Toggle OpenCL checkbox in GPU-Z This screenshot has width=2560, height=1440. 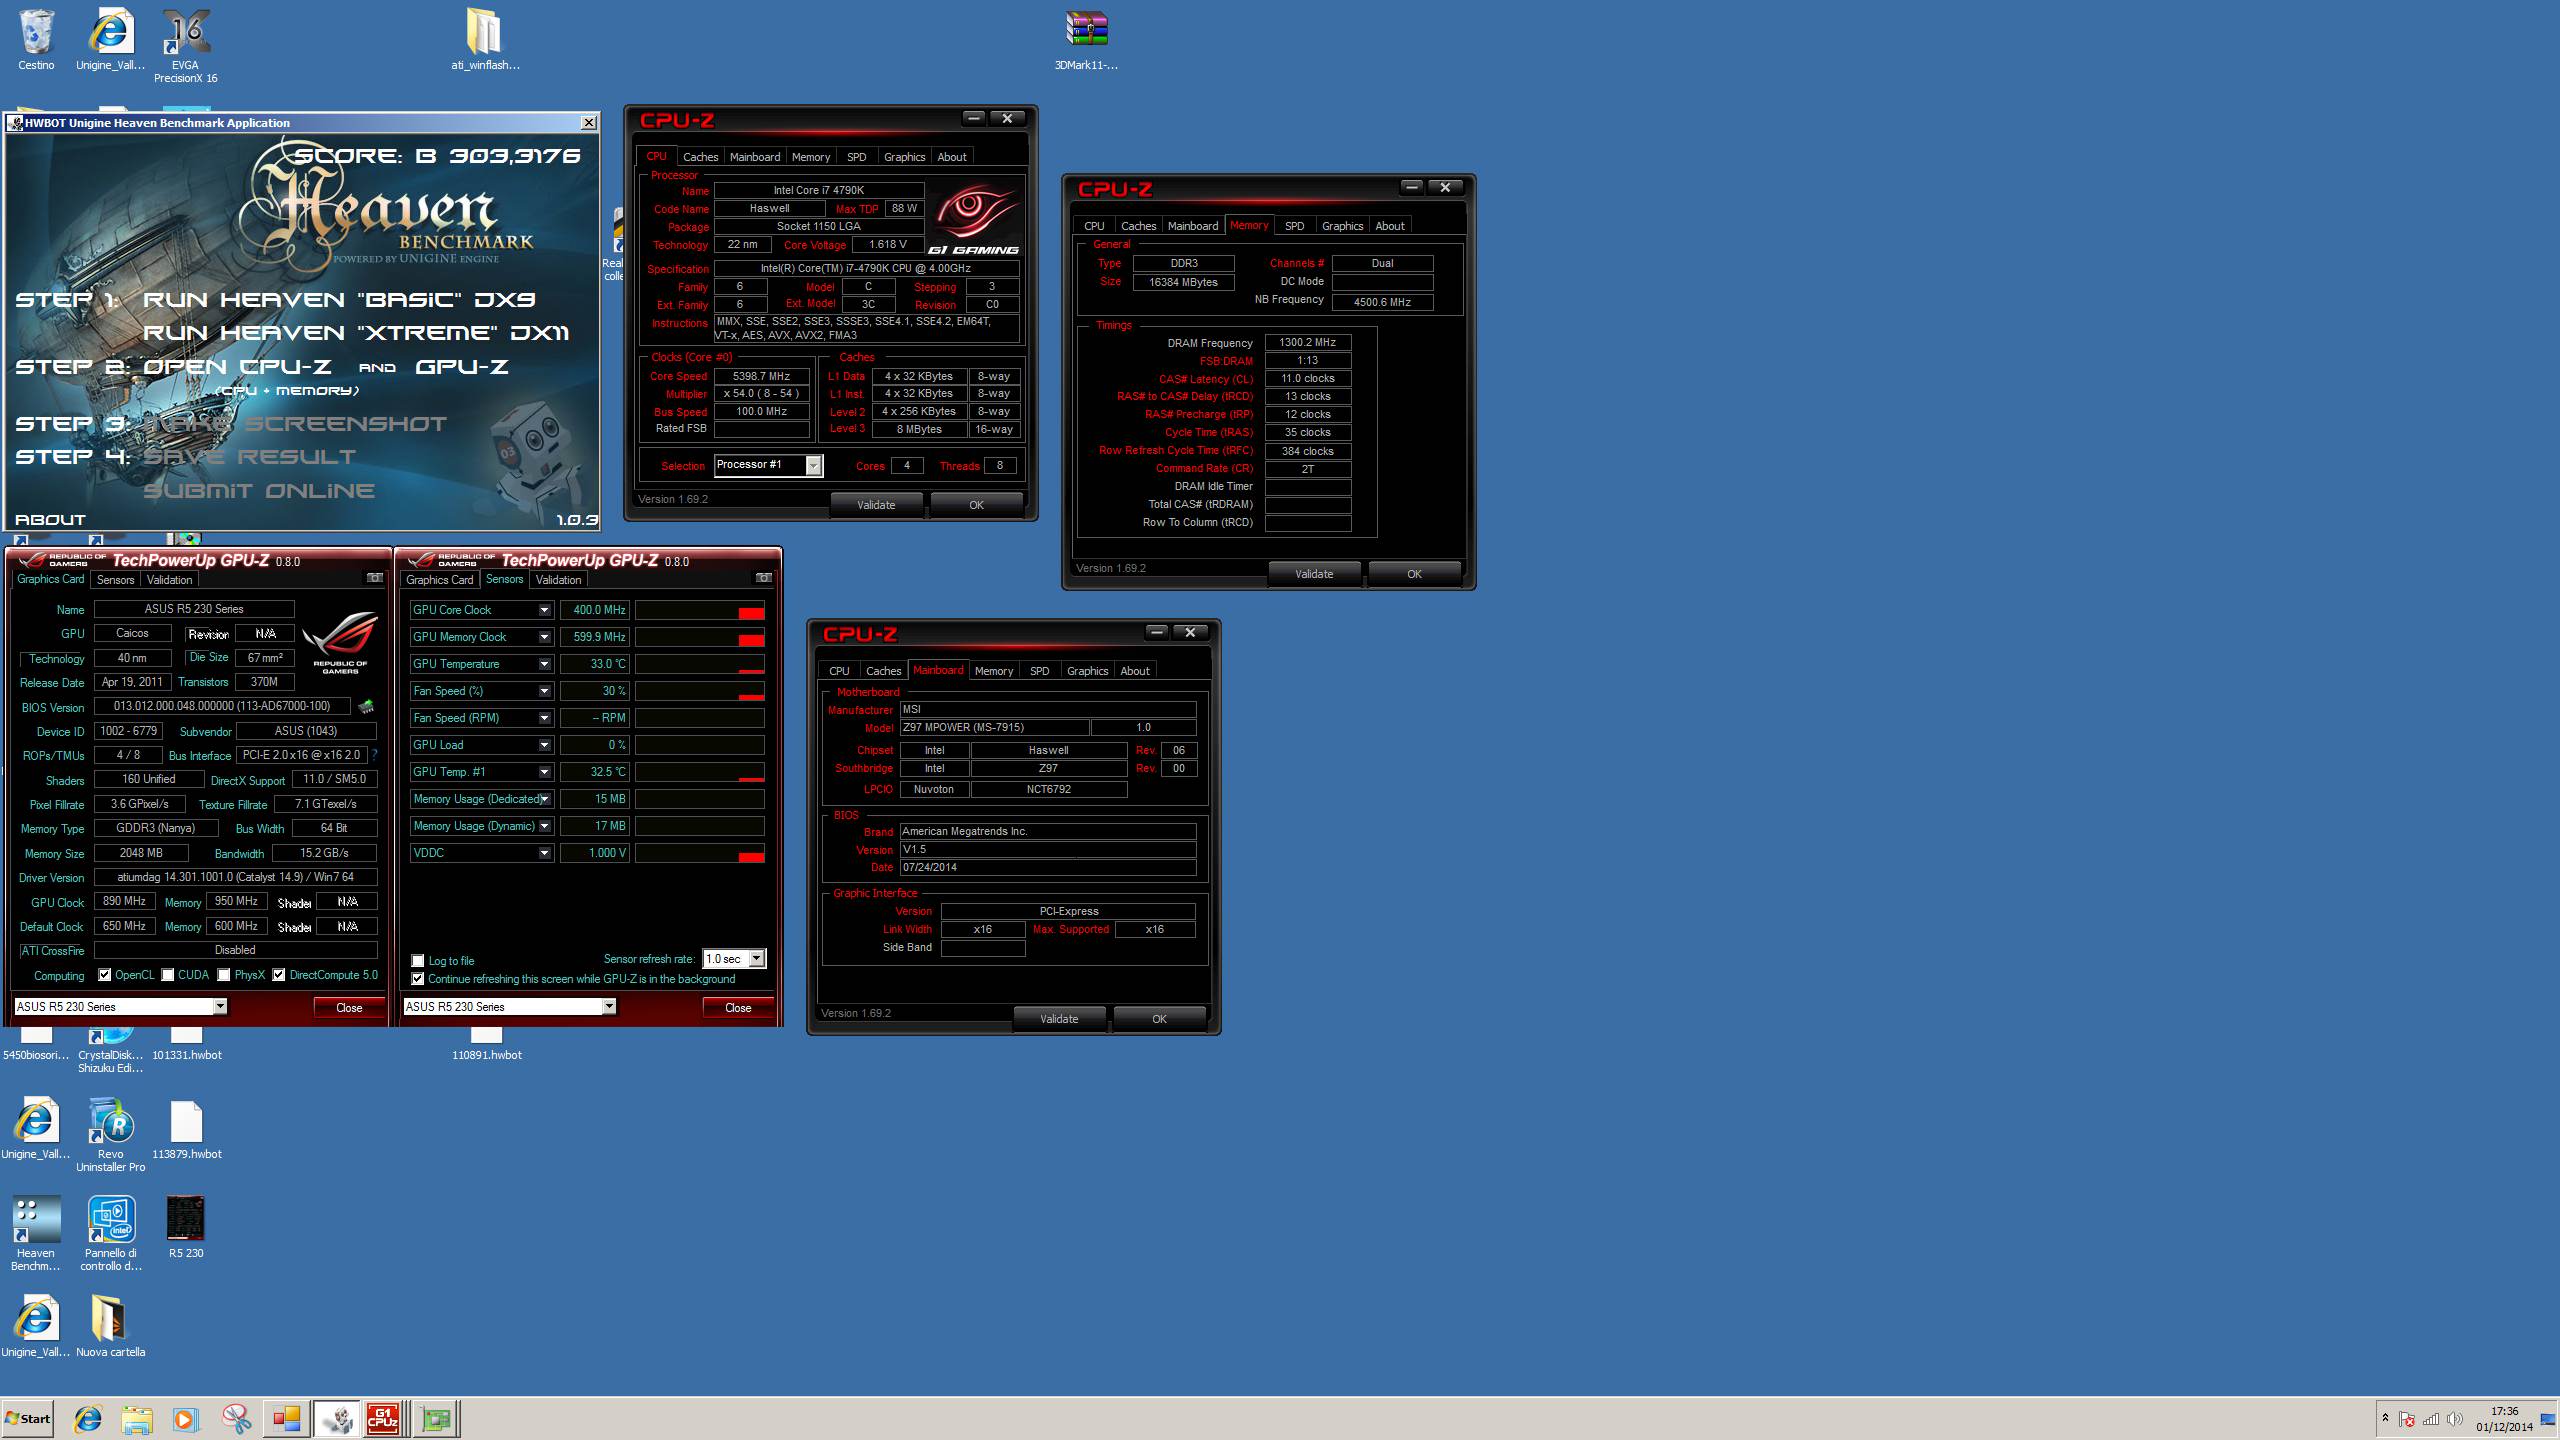click(104, 975)
